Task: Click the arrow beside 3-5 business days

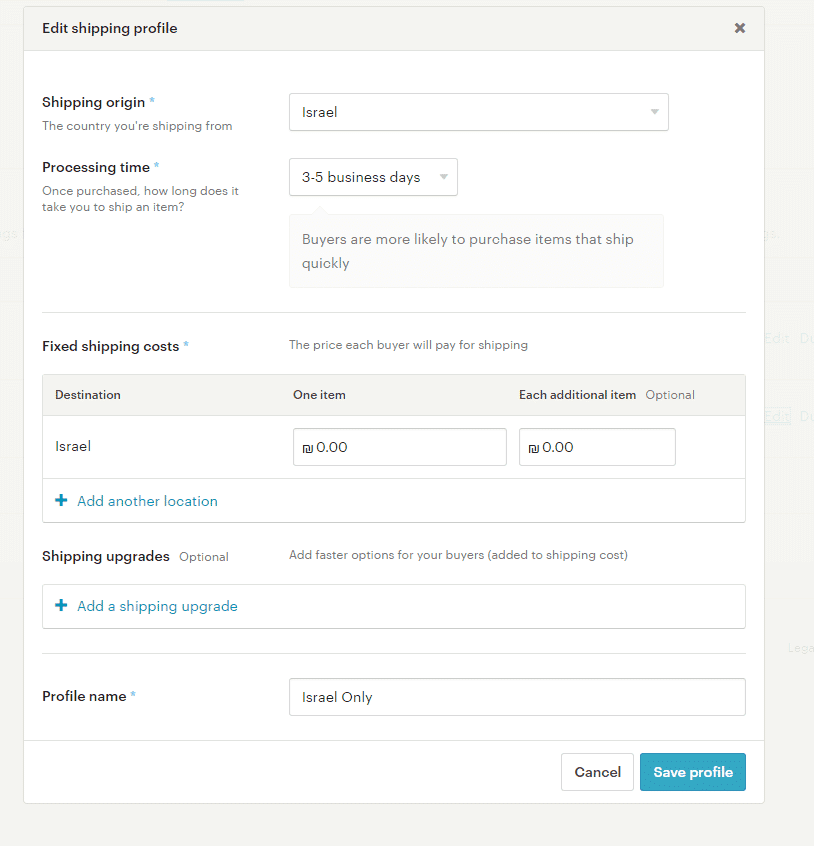Action: [444, 177]
